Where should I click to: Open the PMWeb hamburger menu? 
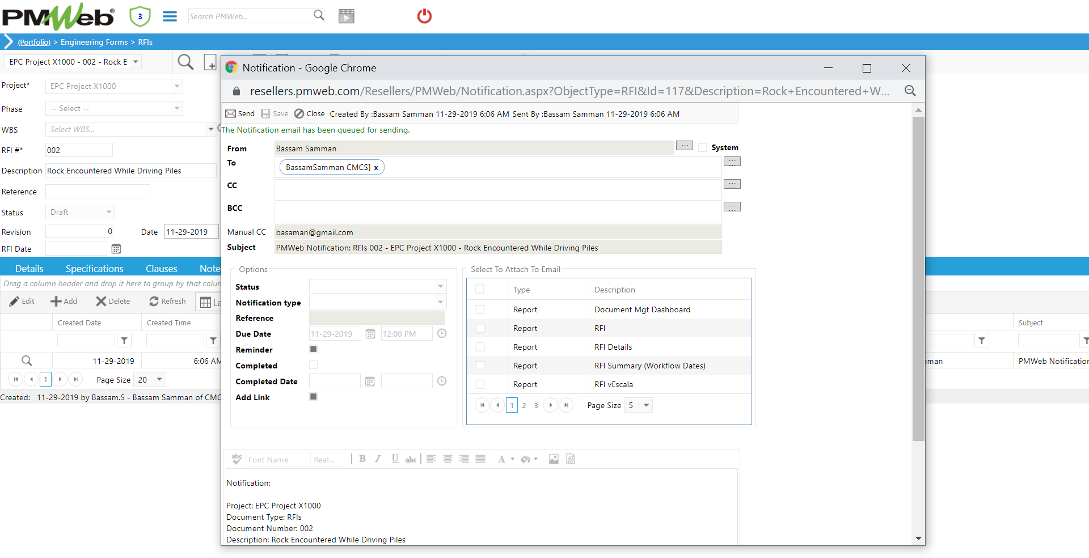coord(169,16)
